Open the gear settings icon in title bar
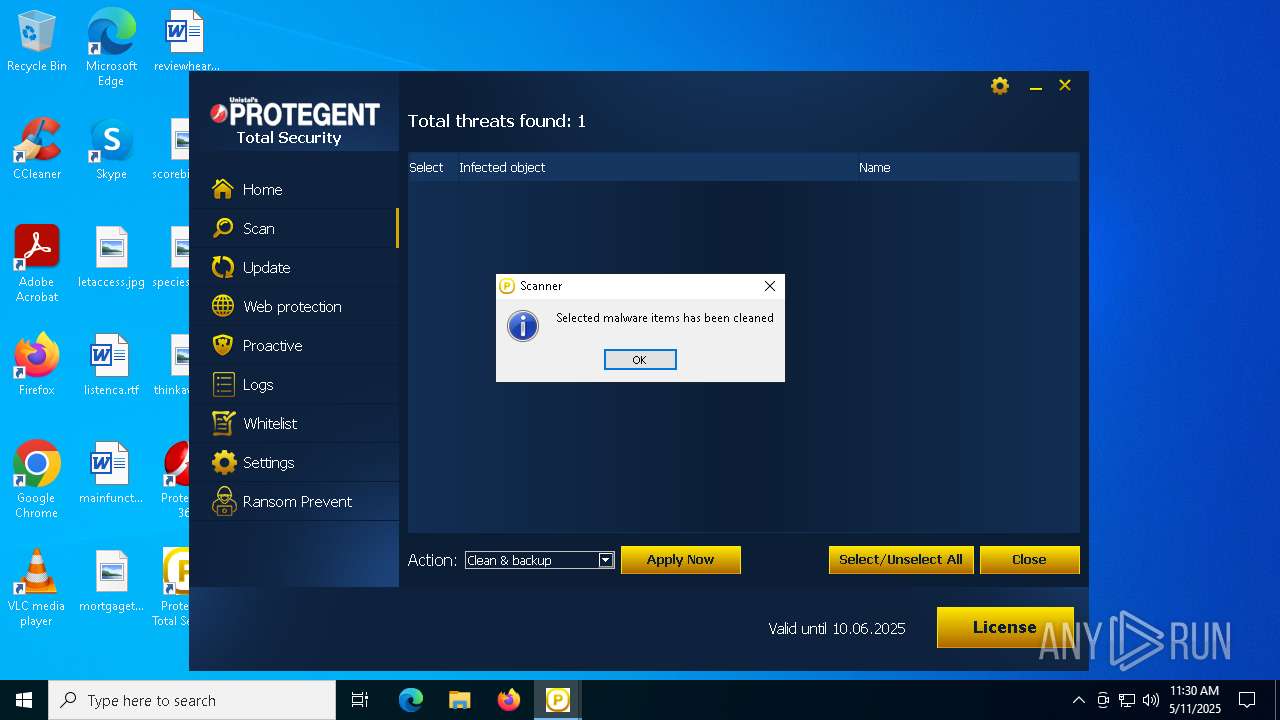The height and width of the screenshot is (720, 1280). (1000, 86)
